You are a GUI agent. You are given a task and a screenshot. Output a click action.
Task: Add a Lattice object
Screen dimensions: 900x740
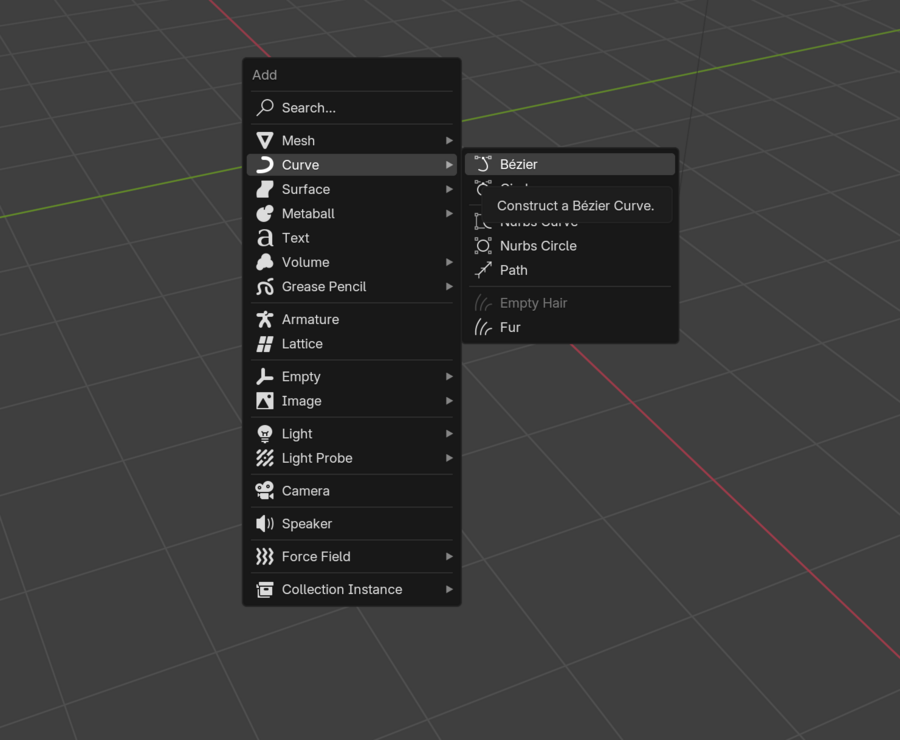(x=352, y=344)
